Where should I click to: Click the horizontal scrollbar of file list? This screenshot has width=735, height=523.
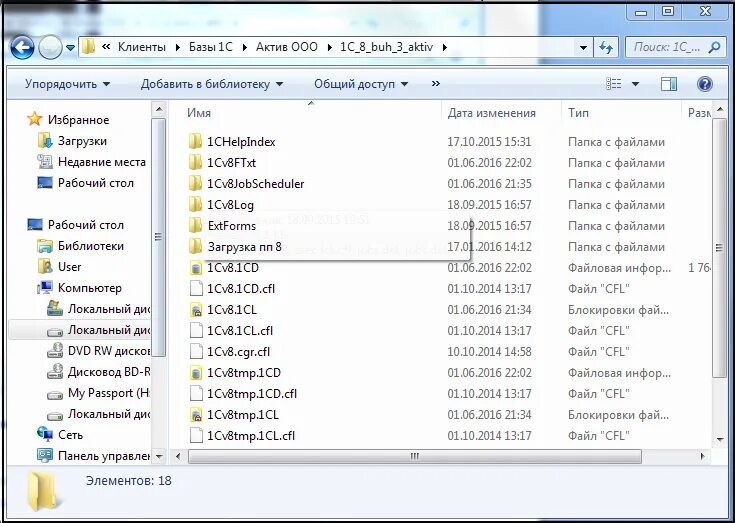pos(414,456)
